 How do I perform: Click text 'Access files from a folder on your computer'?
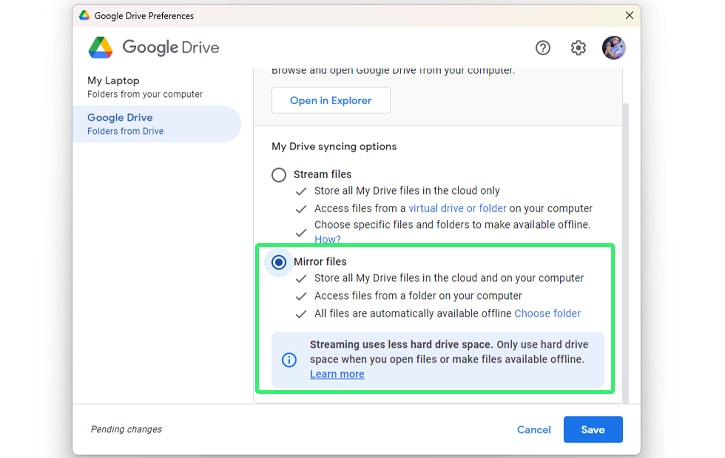click(418, 296)
